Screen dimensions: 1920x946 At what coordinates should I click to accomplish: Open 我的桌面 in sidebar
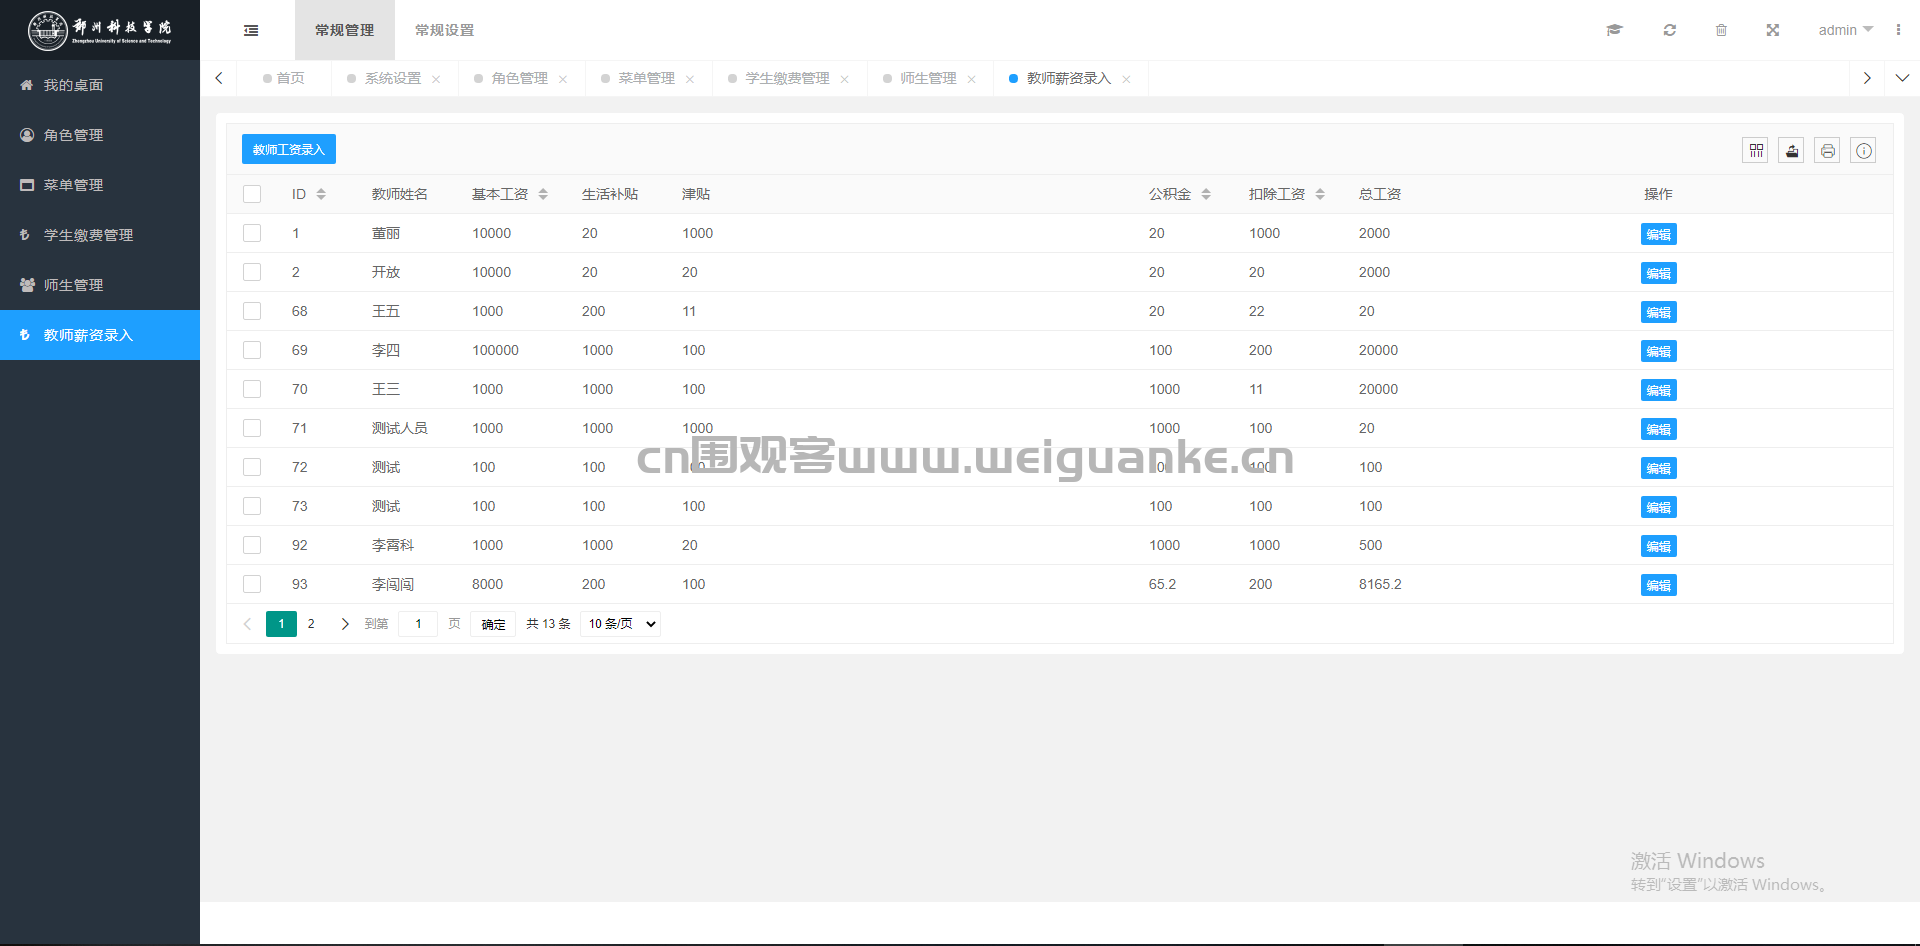click(100, 85)
